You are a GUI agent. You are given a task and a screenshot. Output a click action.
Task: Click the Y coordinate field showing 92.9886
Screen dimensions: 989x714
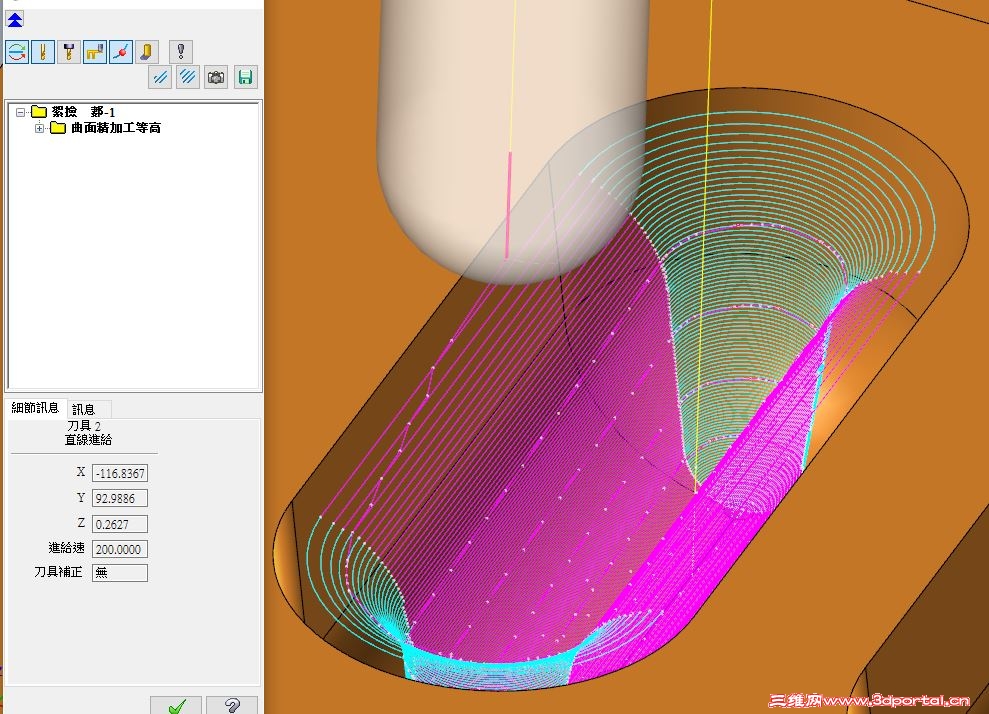[x=120, y=498]
